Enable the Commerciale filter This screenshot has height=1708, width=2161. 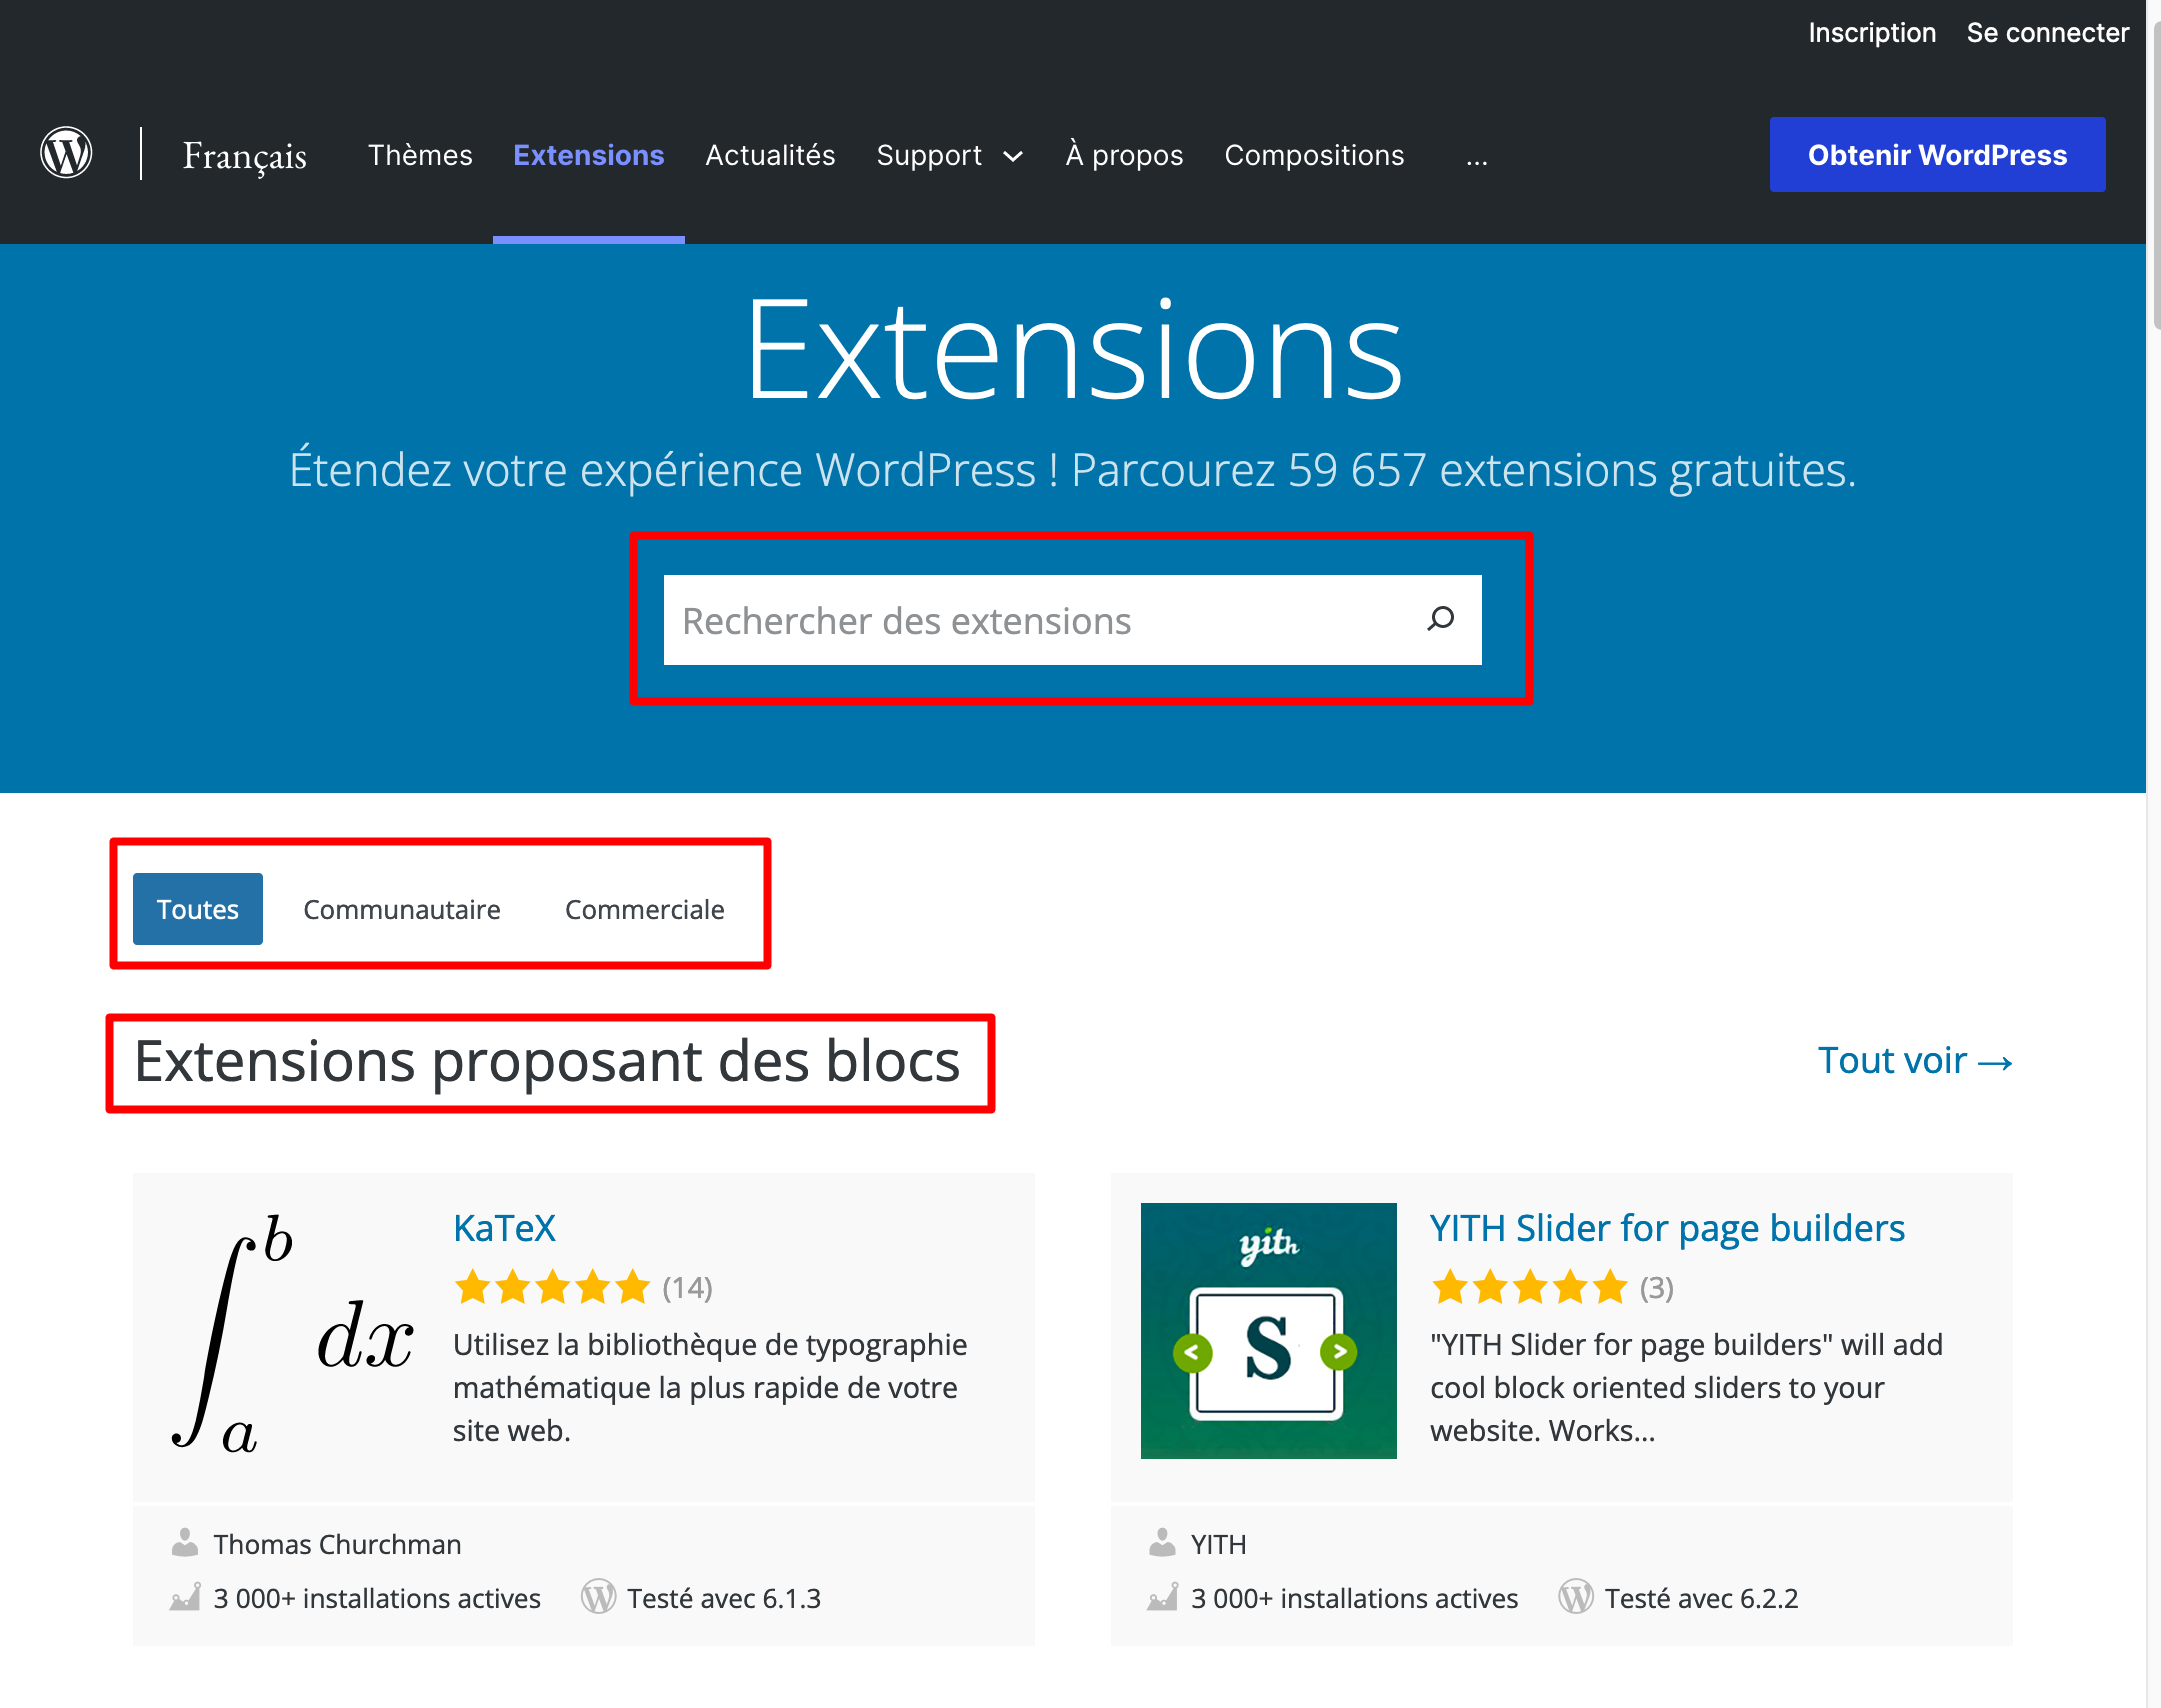pyautogui.click(x=645, y=909)
